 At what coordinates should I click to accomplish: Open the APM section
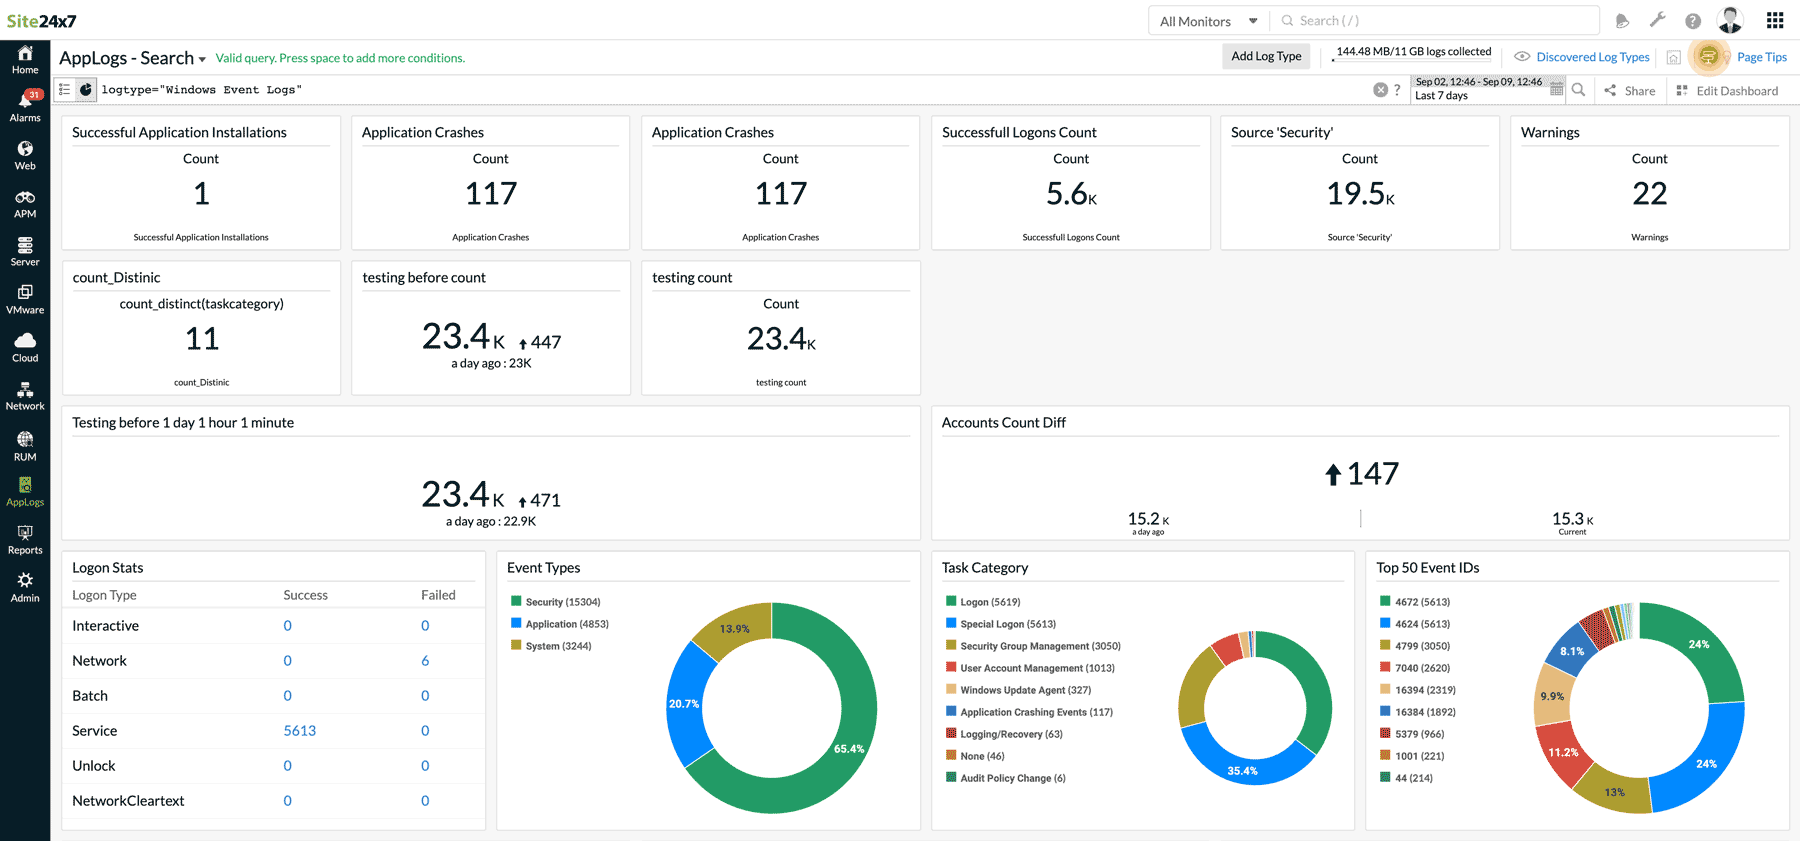(25, 203)
